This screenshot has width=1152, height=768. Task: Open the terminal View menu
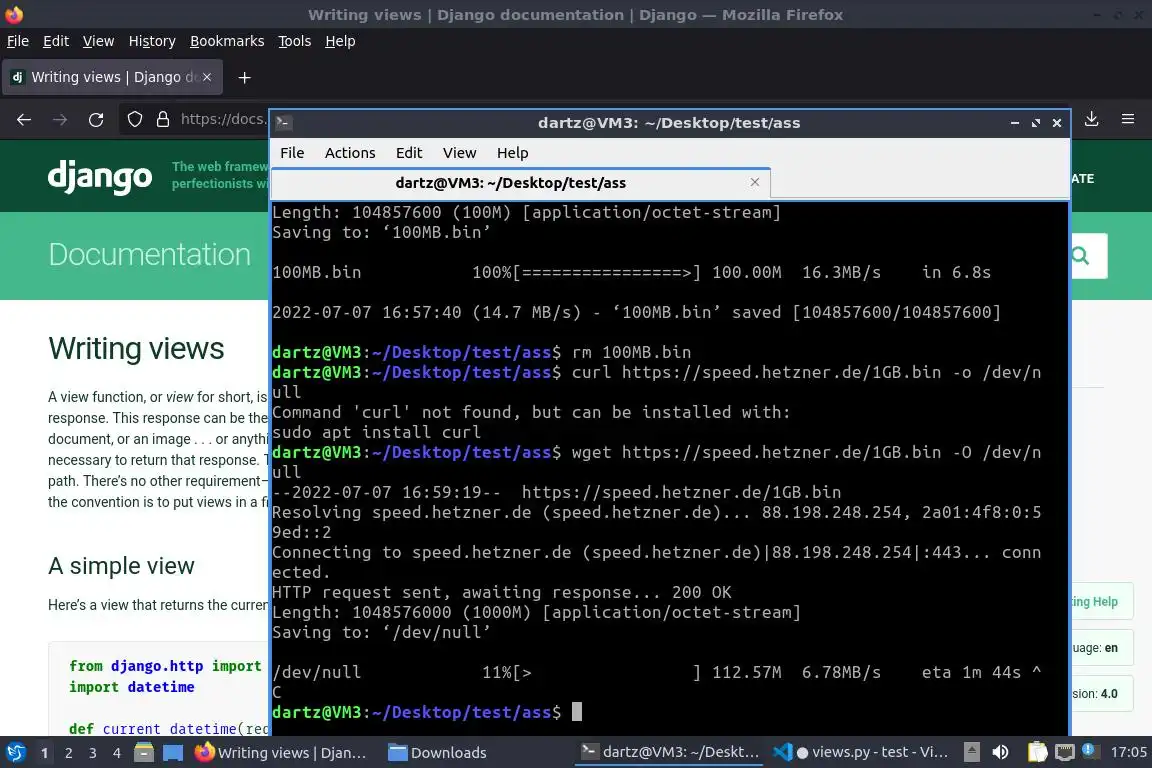click(x=459, y=153)
